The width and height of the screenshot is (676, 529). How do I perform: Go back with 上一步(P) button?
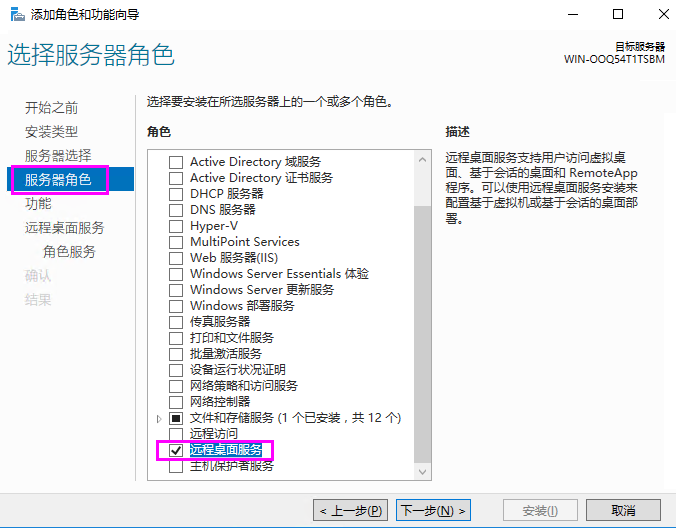click(350, 511)
